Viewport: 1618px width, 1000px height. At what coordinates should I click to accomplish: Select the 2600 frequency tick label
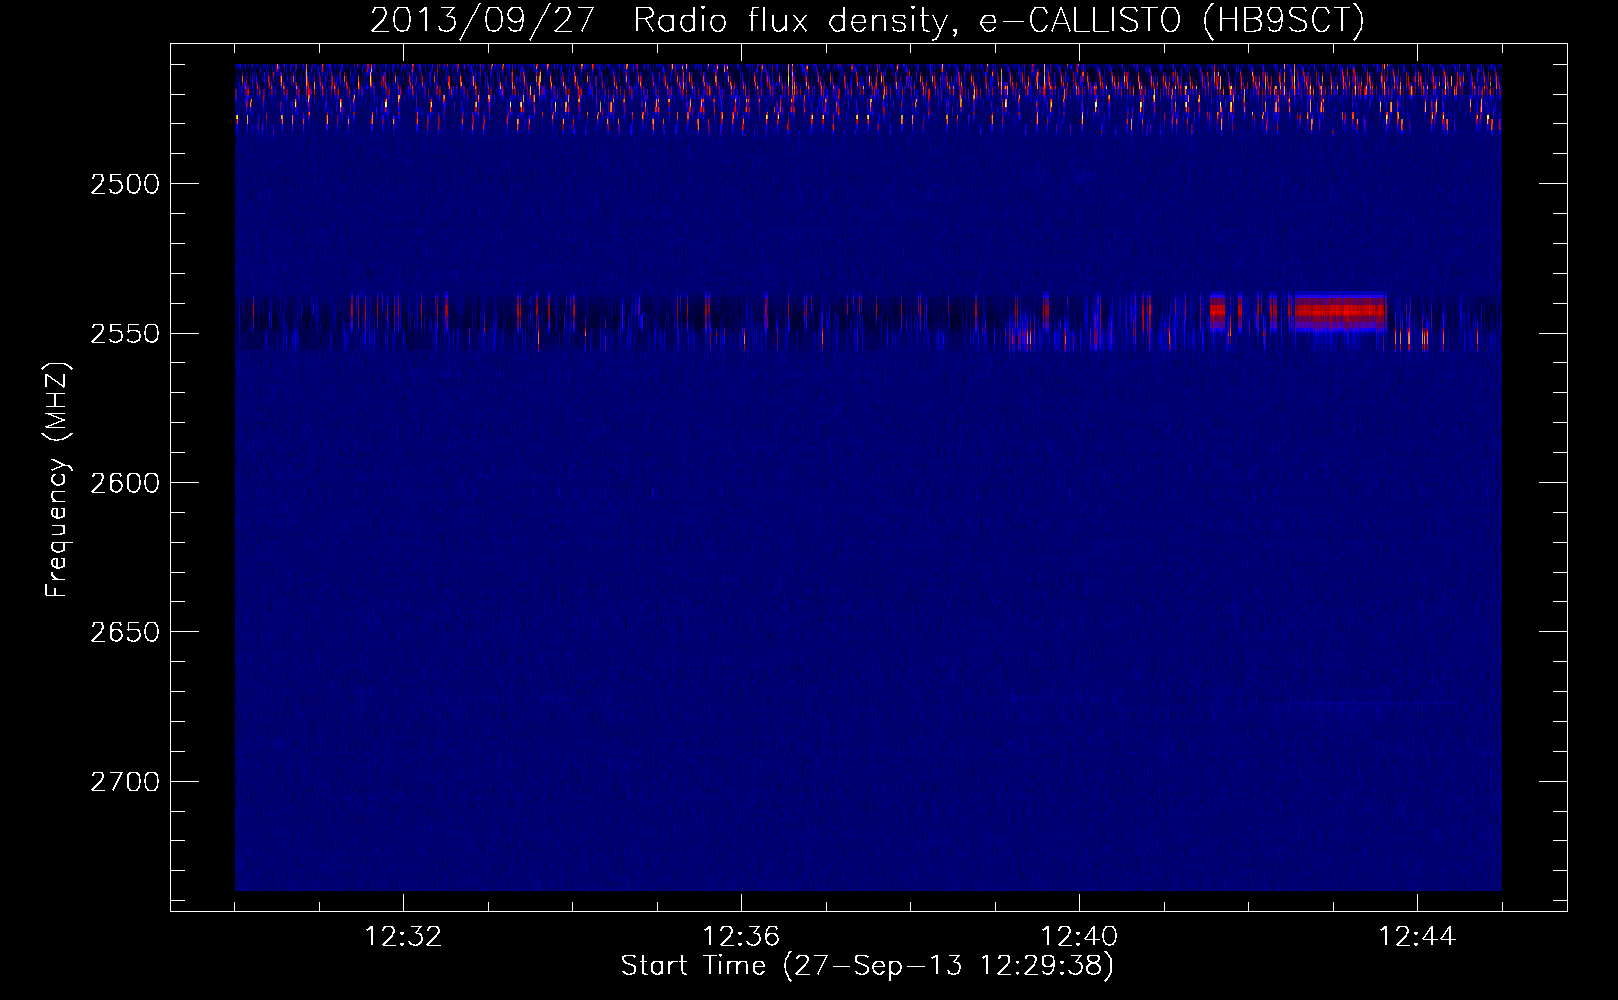[125, 483]
